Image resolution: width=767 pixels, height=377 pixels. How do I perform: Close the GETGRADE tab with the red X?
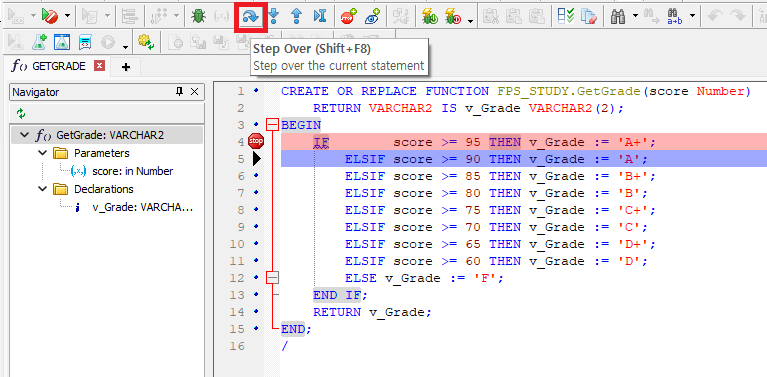coord(99,66)
